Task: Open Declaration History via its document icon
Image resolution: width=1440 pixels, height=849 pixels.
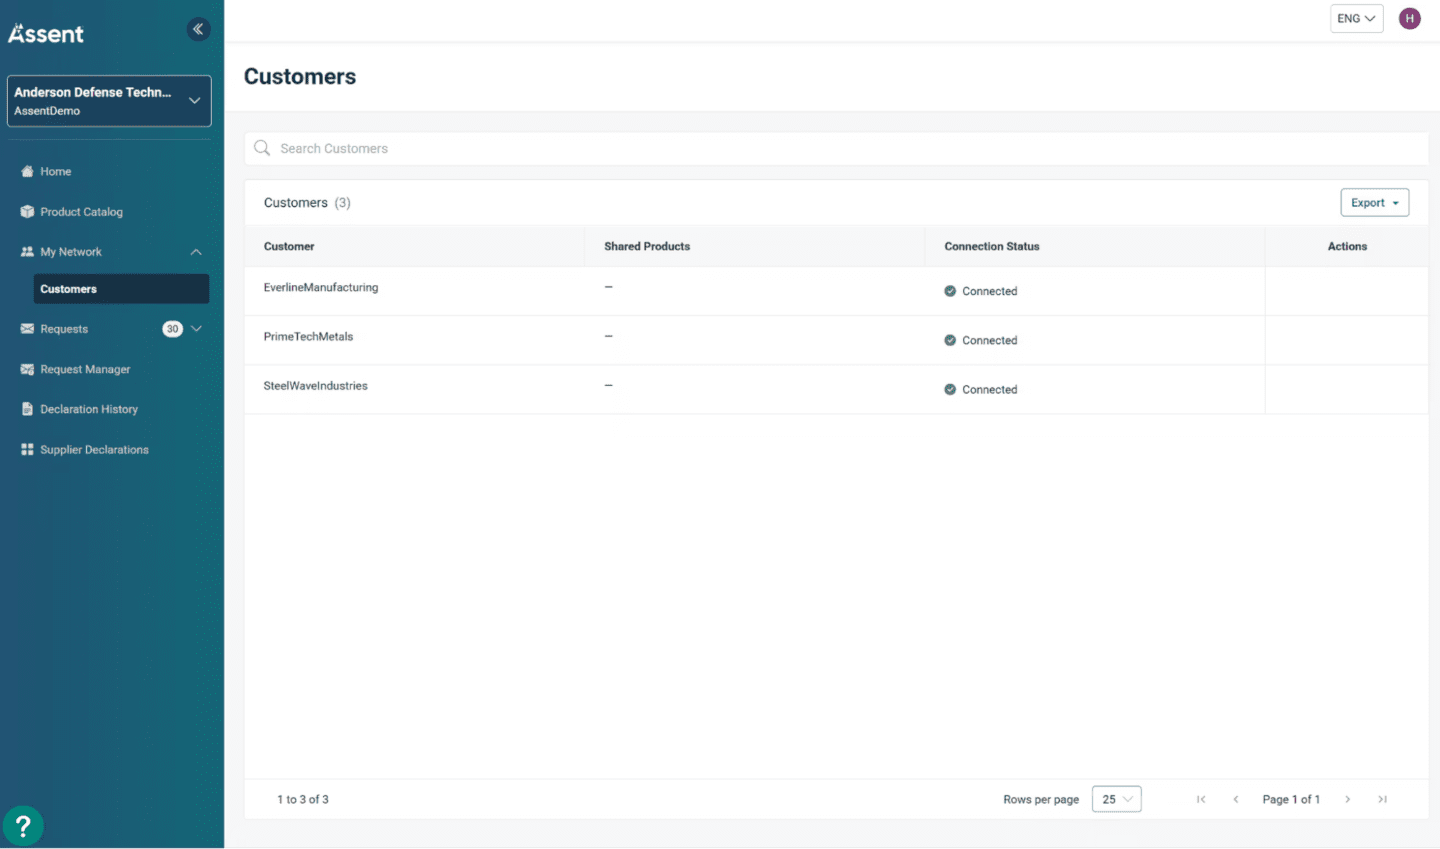Action: tap(27, 409)
